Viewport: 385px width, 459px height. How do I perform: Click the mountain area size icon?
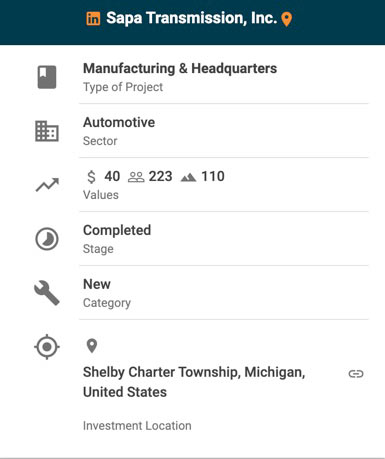coord(188,177)
